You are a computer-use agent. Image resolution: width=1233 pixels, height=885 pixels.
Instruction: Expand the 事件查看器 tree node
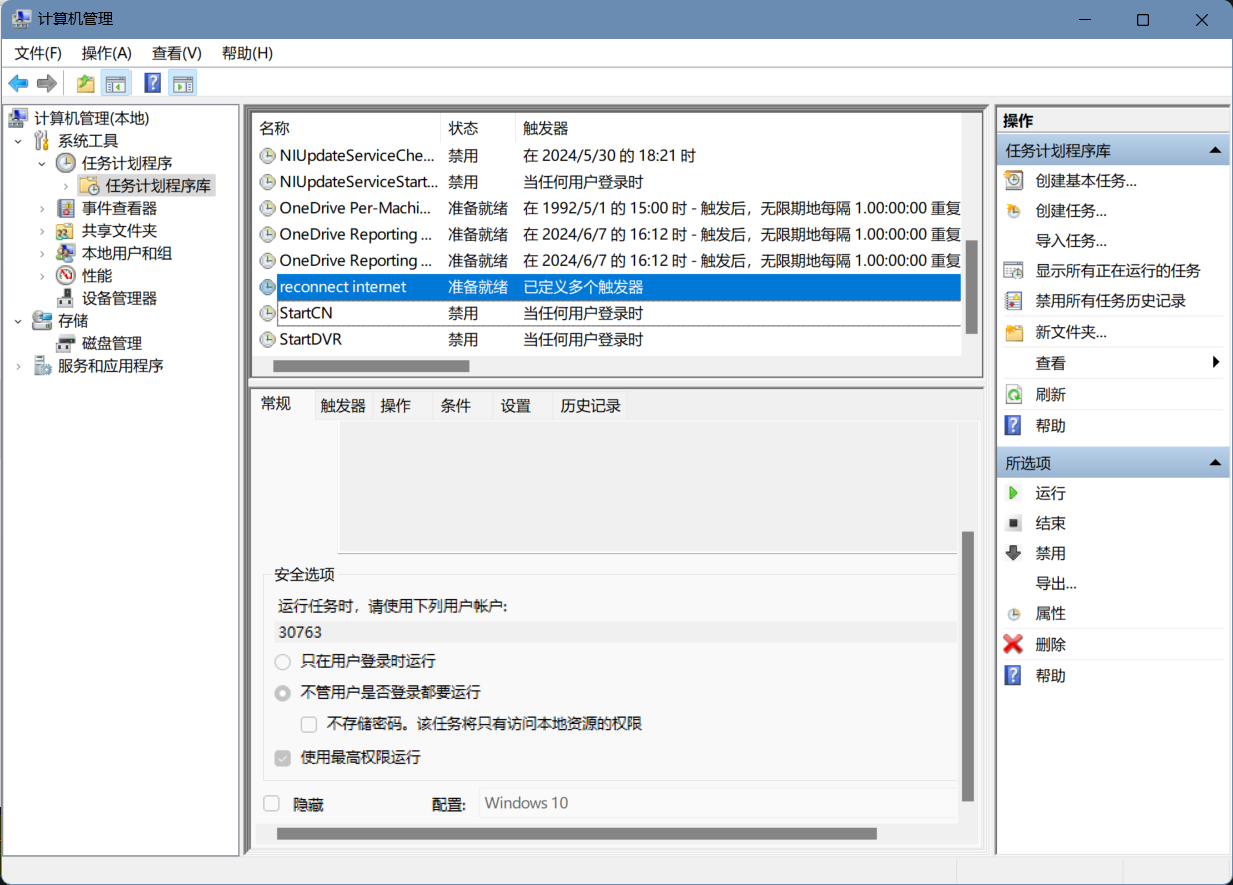pyautogui.click(x=42, y=208)
